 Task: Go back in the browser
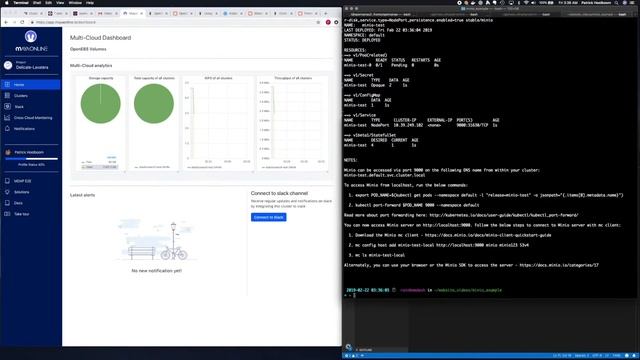(x=6, y=22)
